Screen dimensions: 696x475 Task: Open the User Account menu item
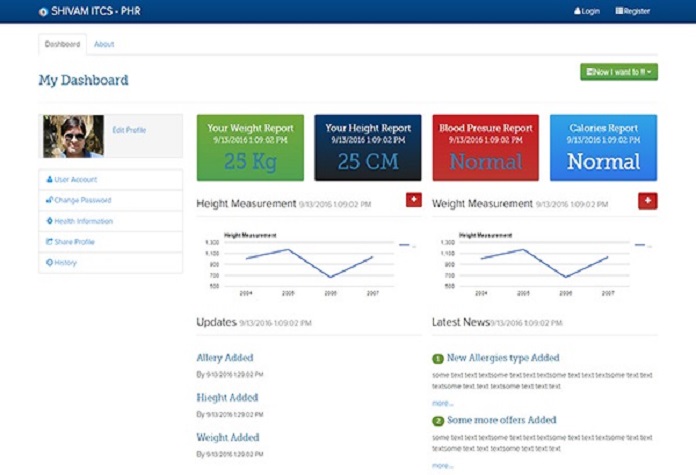click(x=111, y=179)
